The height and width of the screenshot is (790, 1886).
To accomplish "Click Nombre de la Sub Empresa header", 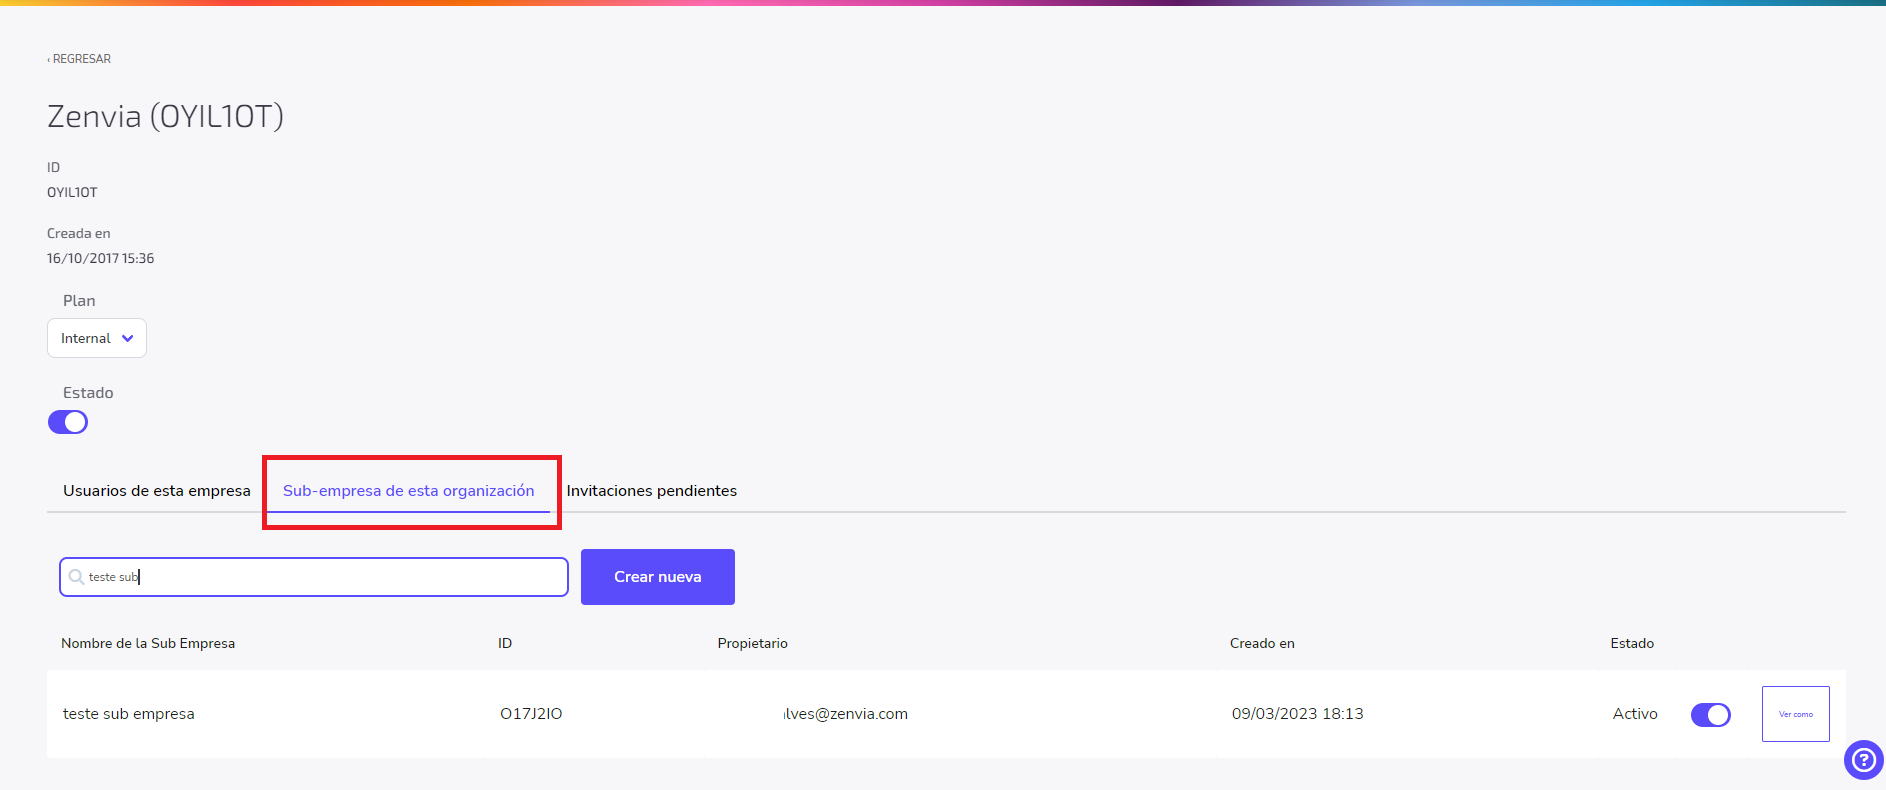I will pyautogui.click(x=148, y=643).
